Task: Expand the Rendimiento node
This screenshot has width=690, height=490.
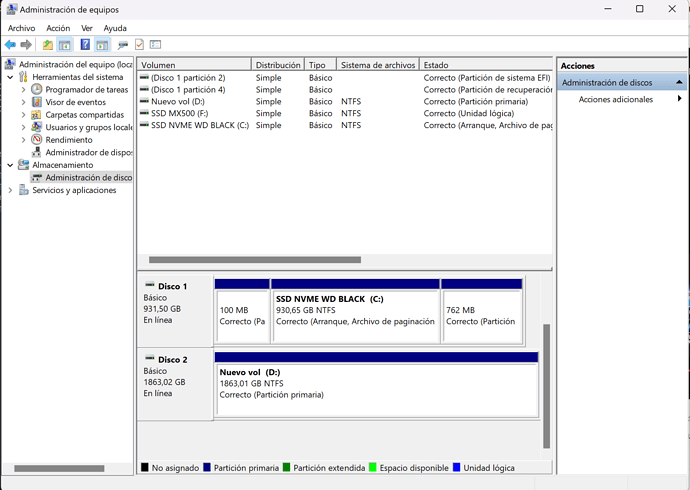Action: (23, 140)
